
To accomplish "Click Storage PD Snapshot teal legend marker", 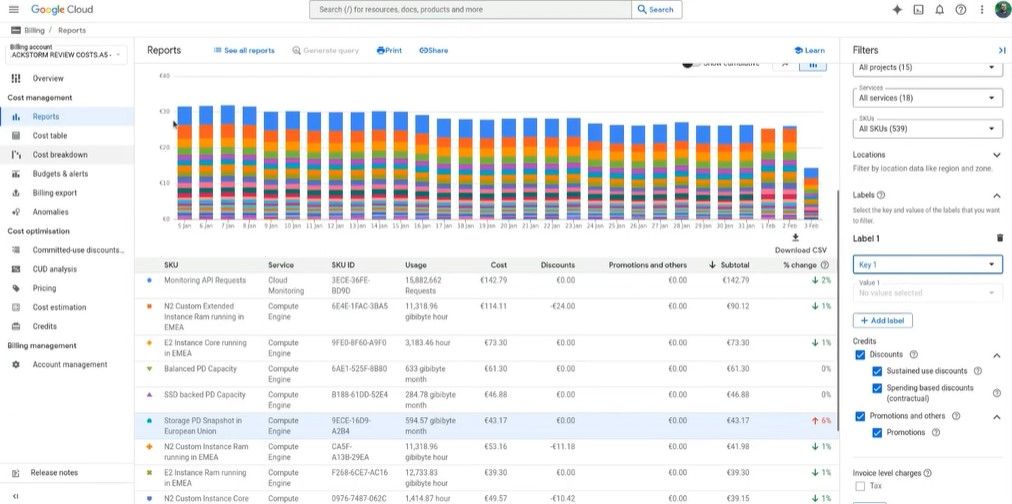I will click(149, 420).
